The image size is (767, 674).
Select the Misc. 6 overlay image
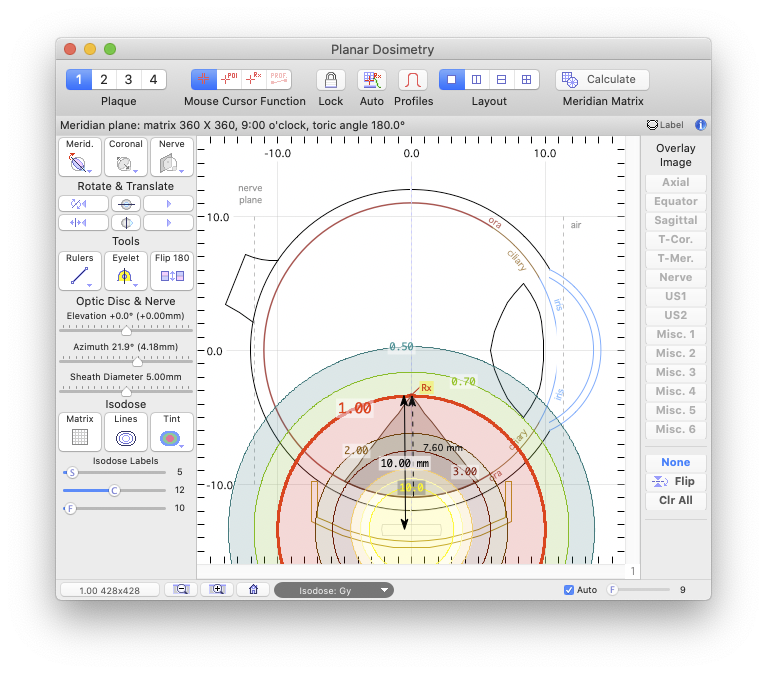(x=676, y=429)
